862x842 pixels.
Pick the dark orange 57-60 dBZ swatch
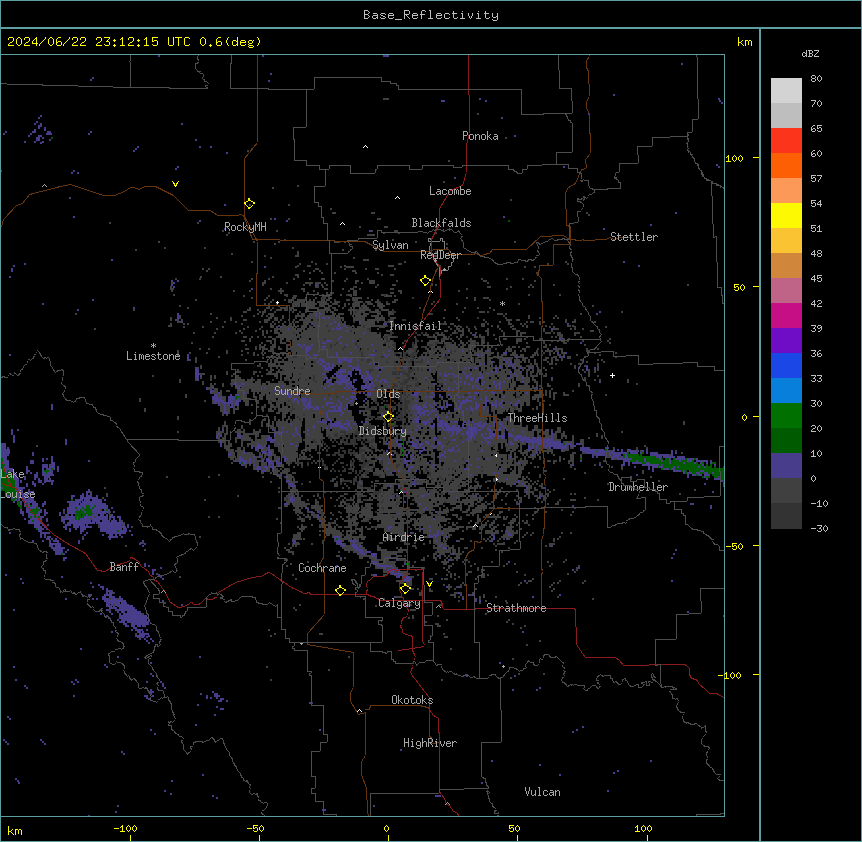pyautogui.click(x=786, y=165)
